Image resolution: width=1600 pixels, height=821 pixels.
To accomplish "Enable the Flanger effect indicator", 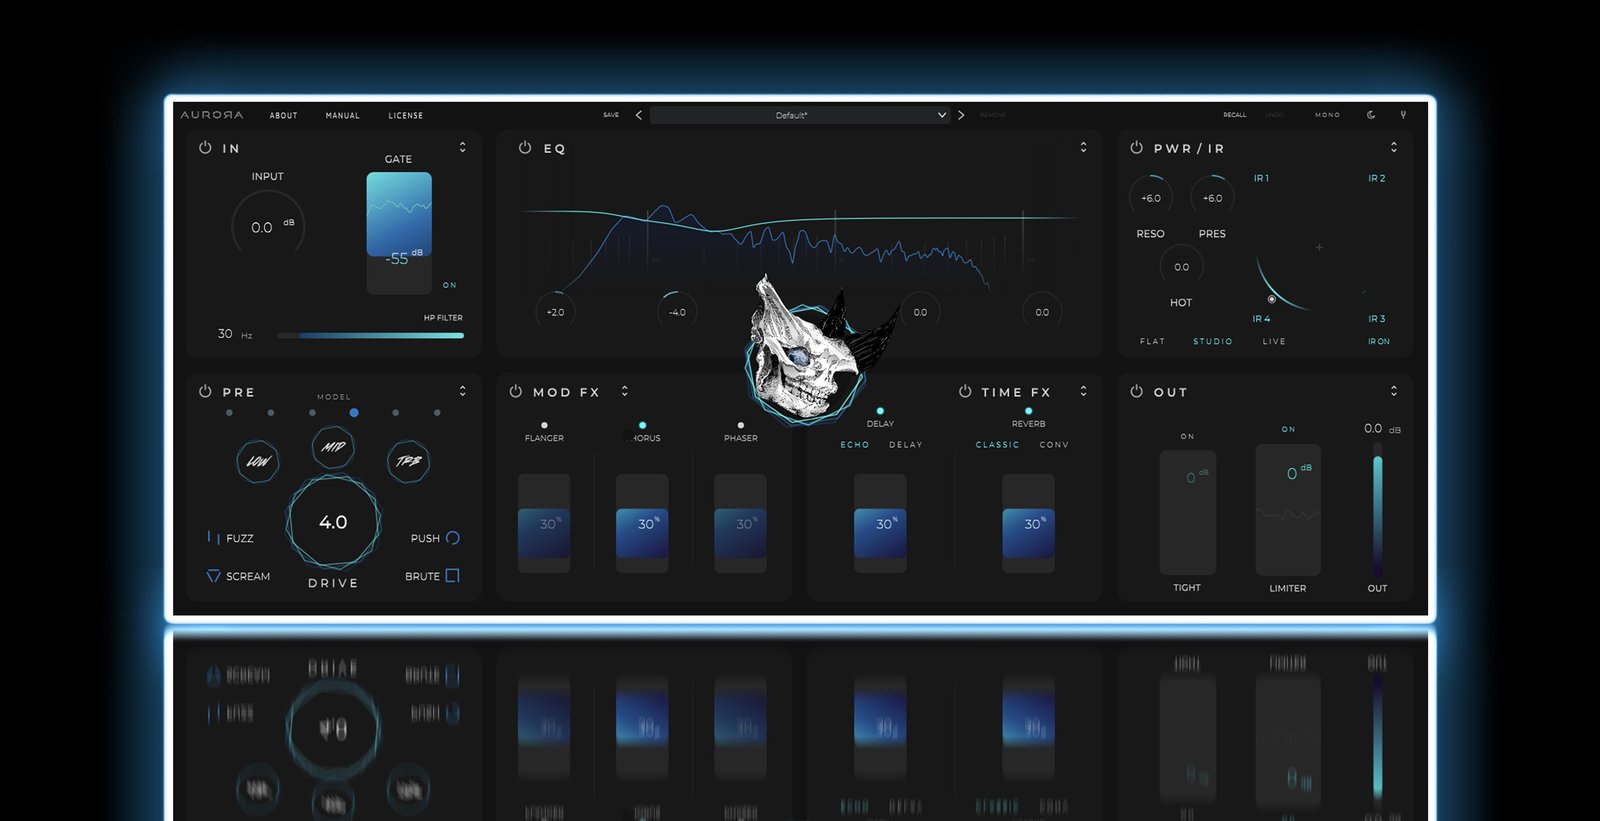I will 544,425.
